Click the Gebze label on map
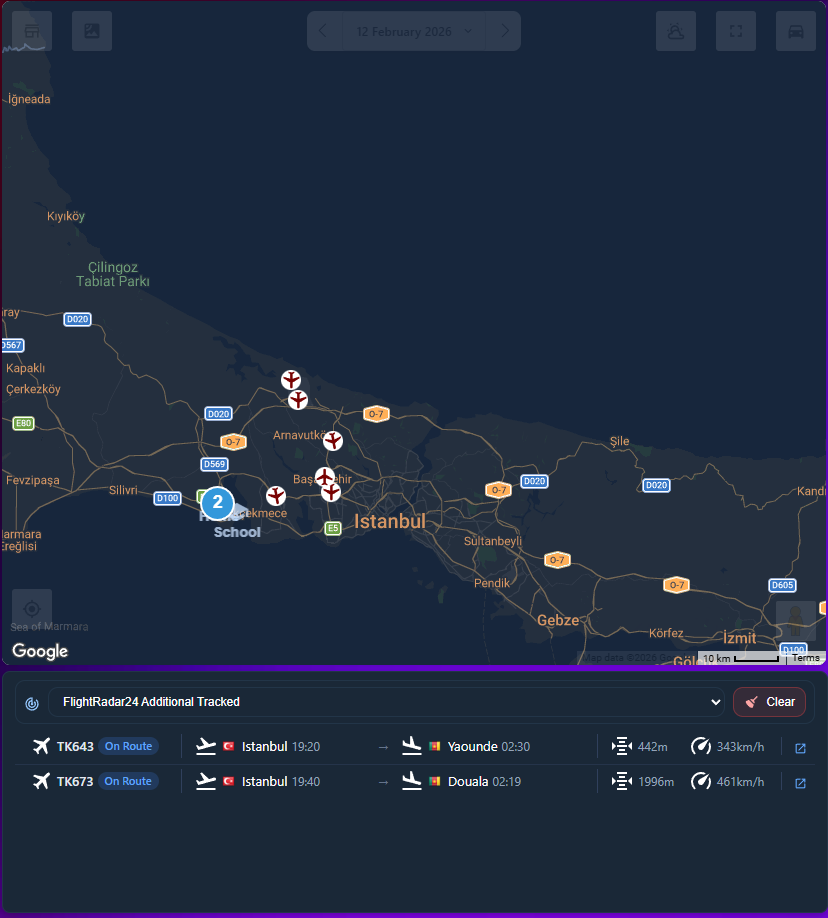The height and width of the screenshot is (918, 828). (558, 620)
